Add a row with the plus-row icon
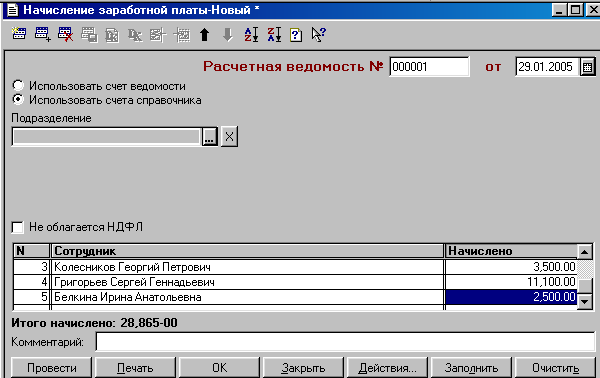 (x=42, y=34)
